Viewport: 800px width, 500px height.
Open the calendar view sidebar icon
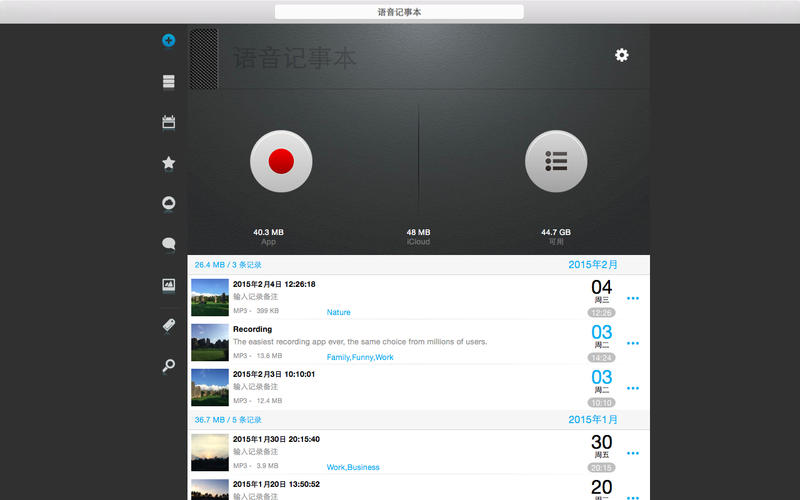pyautogui.click(x=168, y=121)
